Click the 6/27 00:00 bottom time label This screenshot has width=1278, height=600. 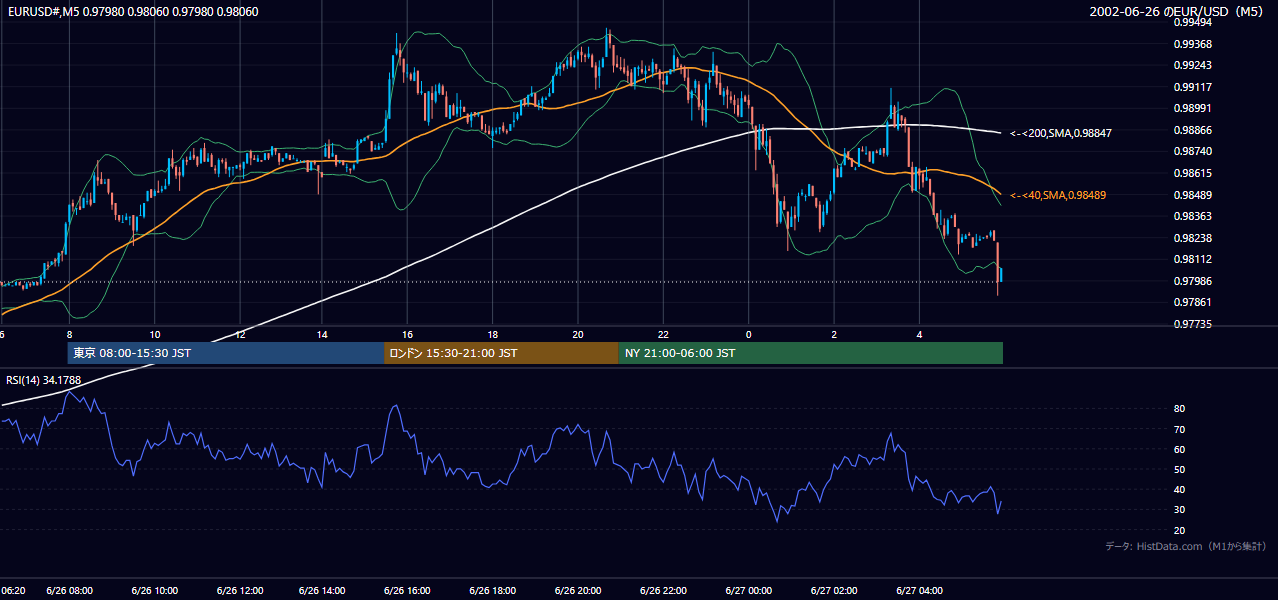(748, 591)
